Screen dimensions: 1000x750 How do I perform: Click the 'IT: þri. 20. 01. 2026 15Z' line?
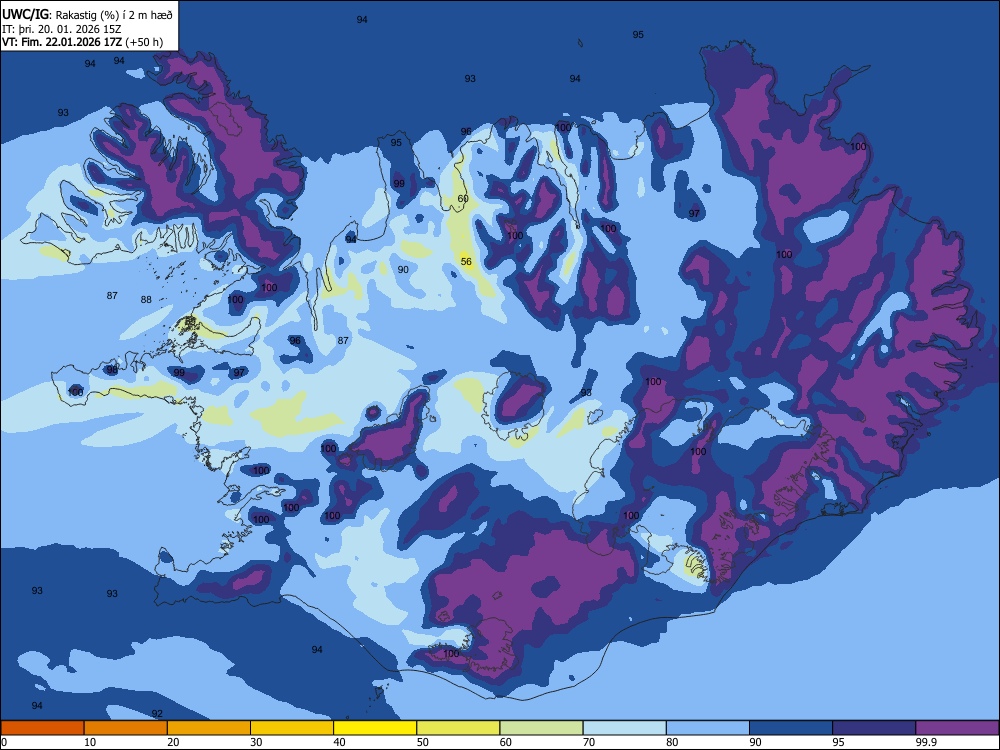pos(62,29)
